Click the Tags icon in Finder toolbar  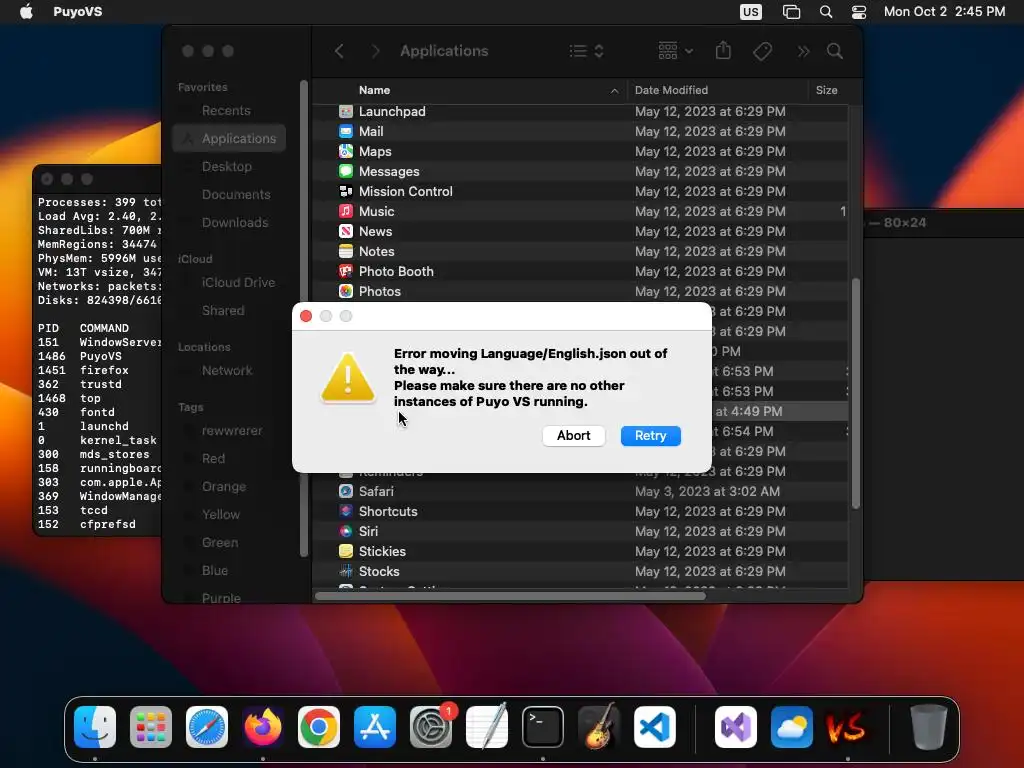coord(762,51)
